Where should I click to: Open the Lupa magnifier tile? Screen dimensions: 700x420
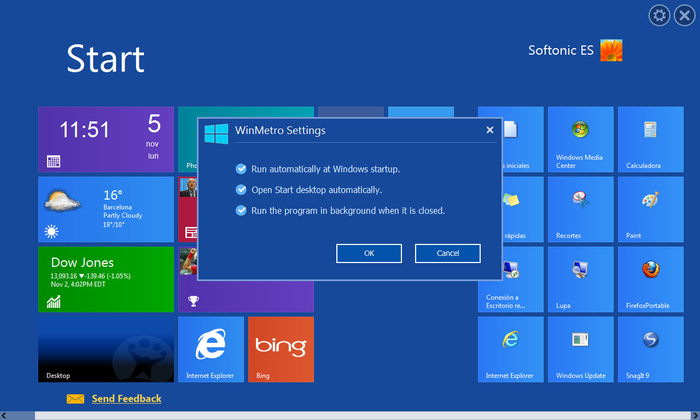pyautogui.click(x=580, y=279)
